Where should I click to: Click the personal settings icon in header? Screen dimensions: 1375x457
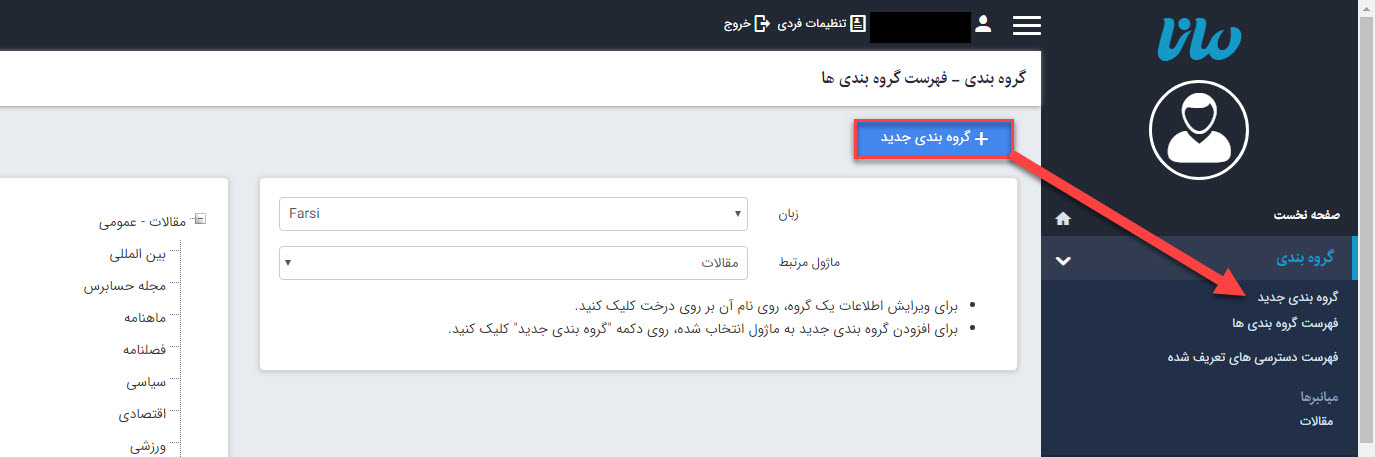pyautogui.click(x=858, y=23)
